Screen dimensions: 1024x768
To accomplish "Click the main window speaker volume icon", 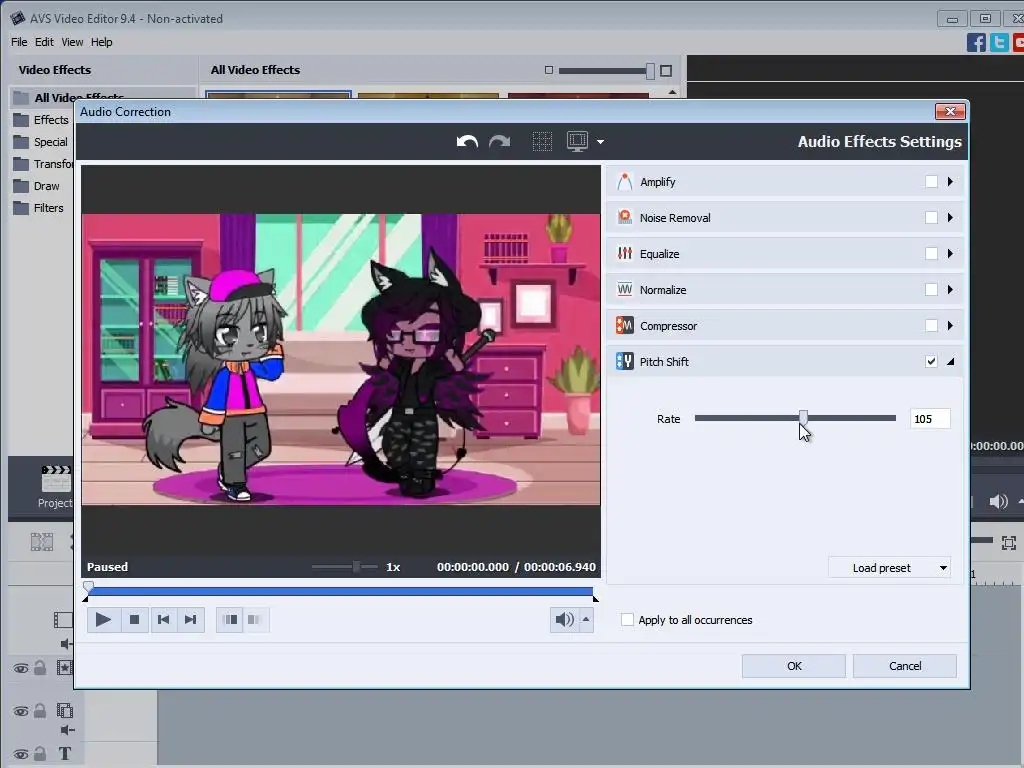I will tap(999, 502).
